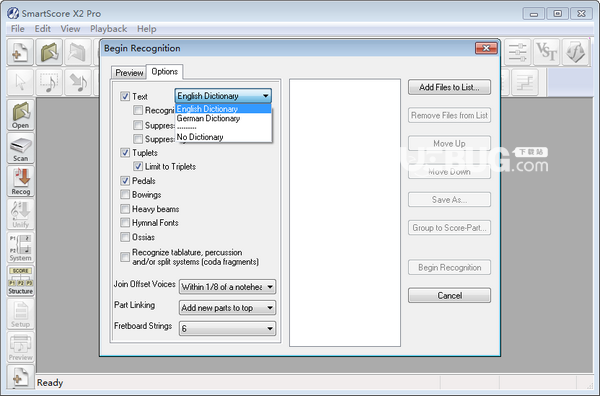Choose German Dictionary from the list
Screen dimensions: 600x396
click(x=223, y=119)
